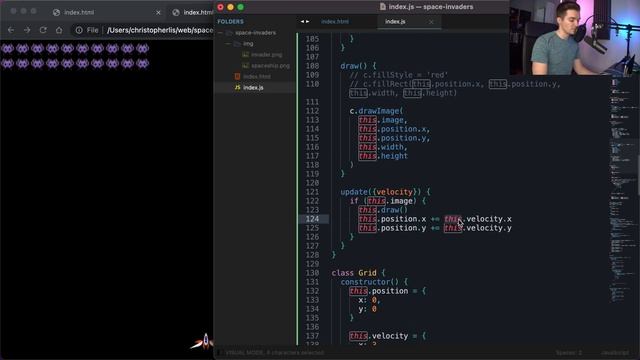The height and width of the screenshot is (360, 640).
Task: Click '.velocity.y' on line 125
Action: click(487, 228)
